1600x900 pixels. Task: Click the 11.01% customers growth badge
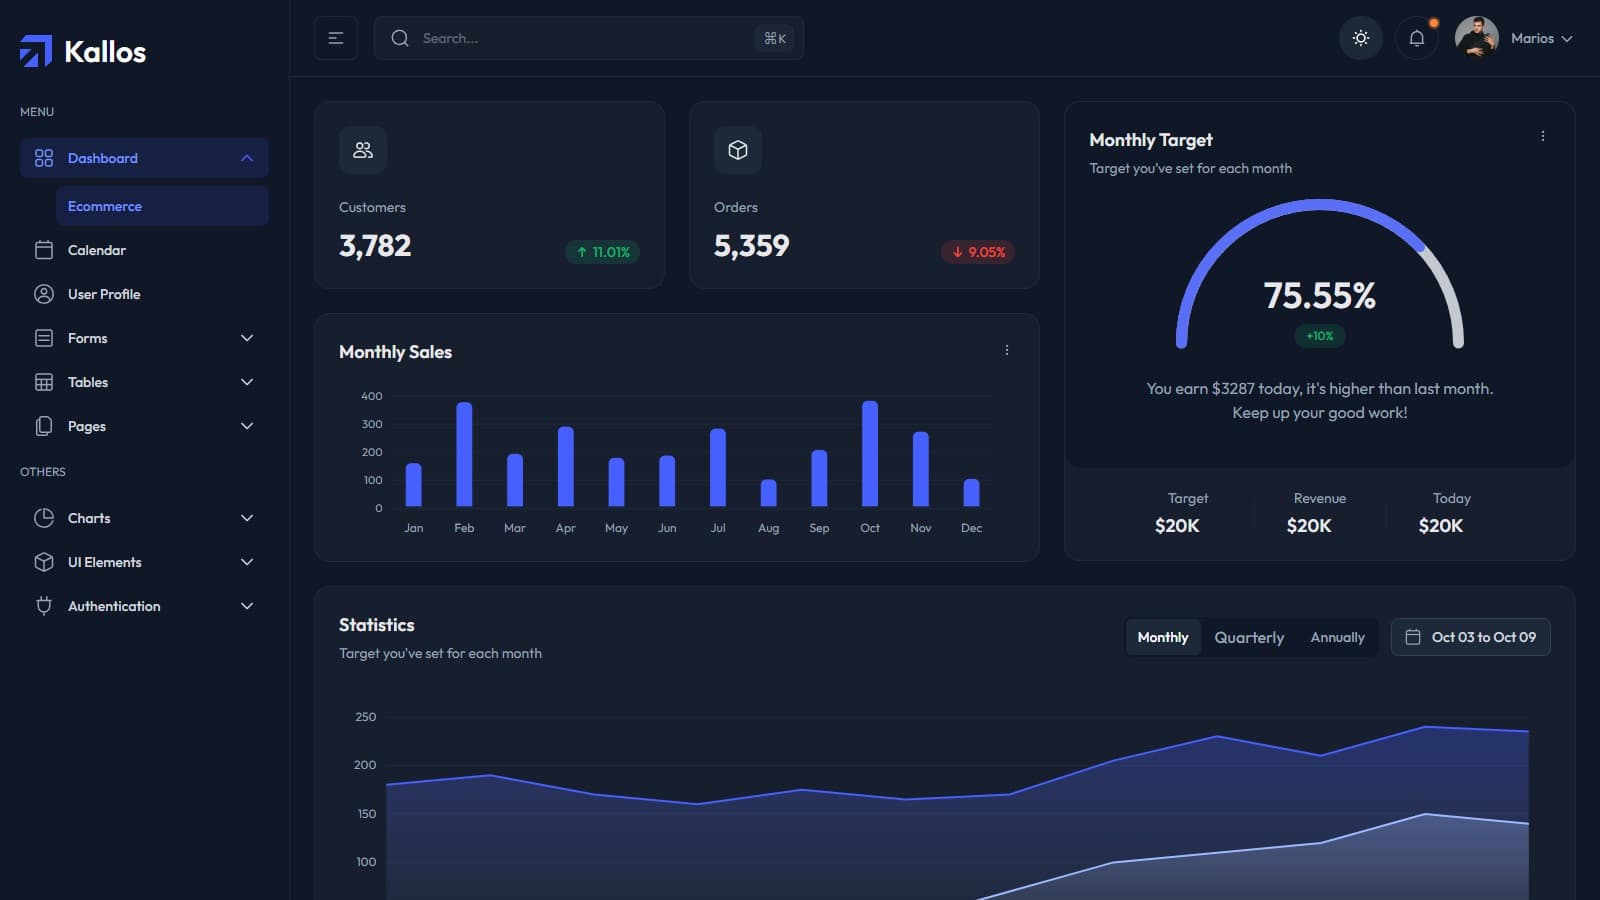(x=602, y=252)
